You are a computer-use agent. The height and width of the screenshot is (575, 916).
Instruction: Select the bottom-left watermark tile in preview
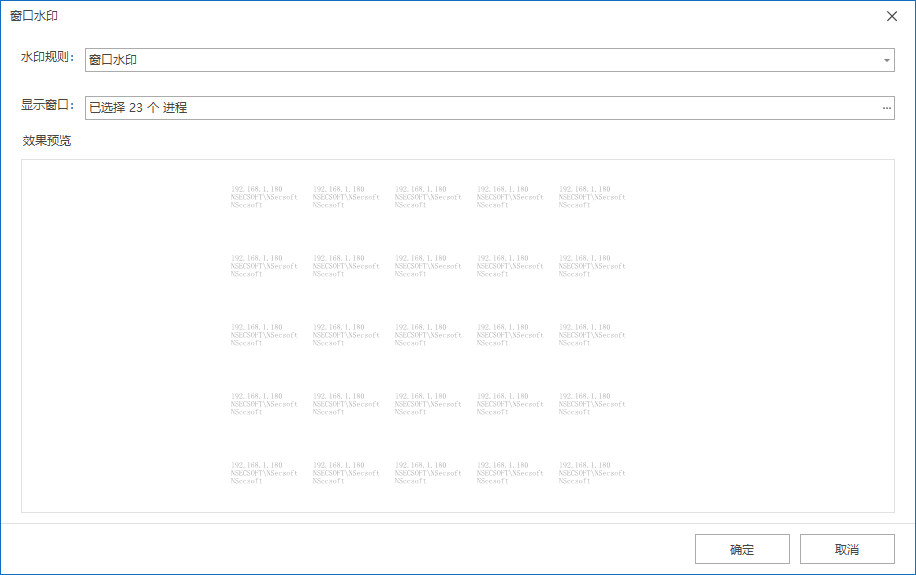tap(264, 473)
